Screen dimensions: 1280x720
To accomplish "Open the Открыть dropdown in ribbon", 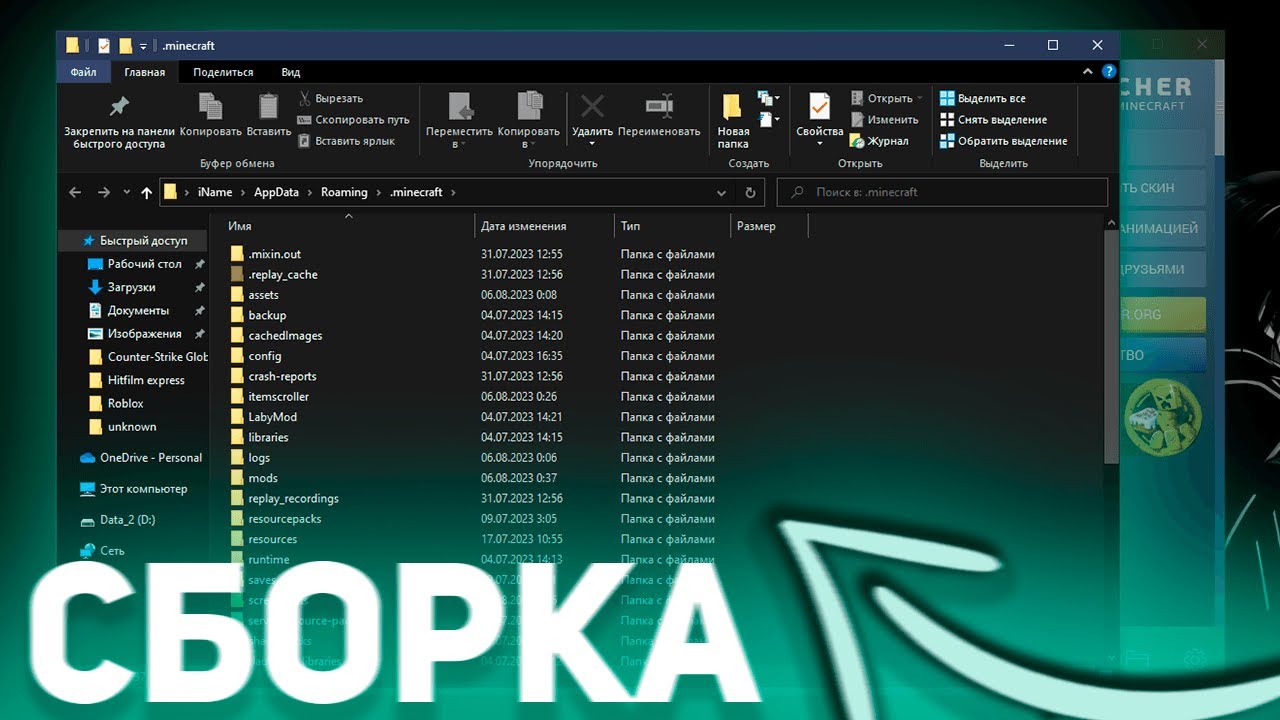I will point(887,99).
